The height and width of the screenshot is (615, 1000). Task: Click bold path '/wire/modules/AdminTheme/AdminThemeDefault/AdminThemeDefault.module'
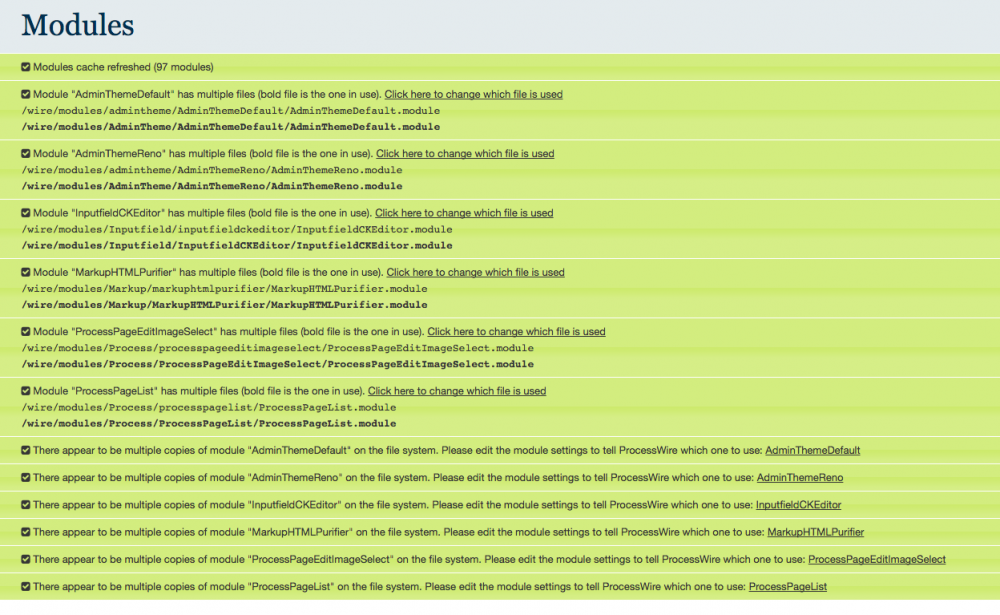pos(231,127)
